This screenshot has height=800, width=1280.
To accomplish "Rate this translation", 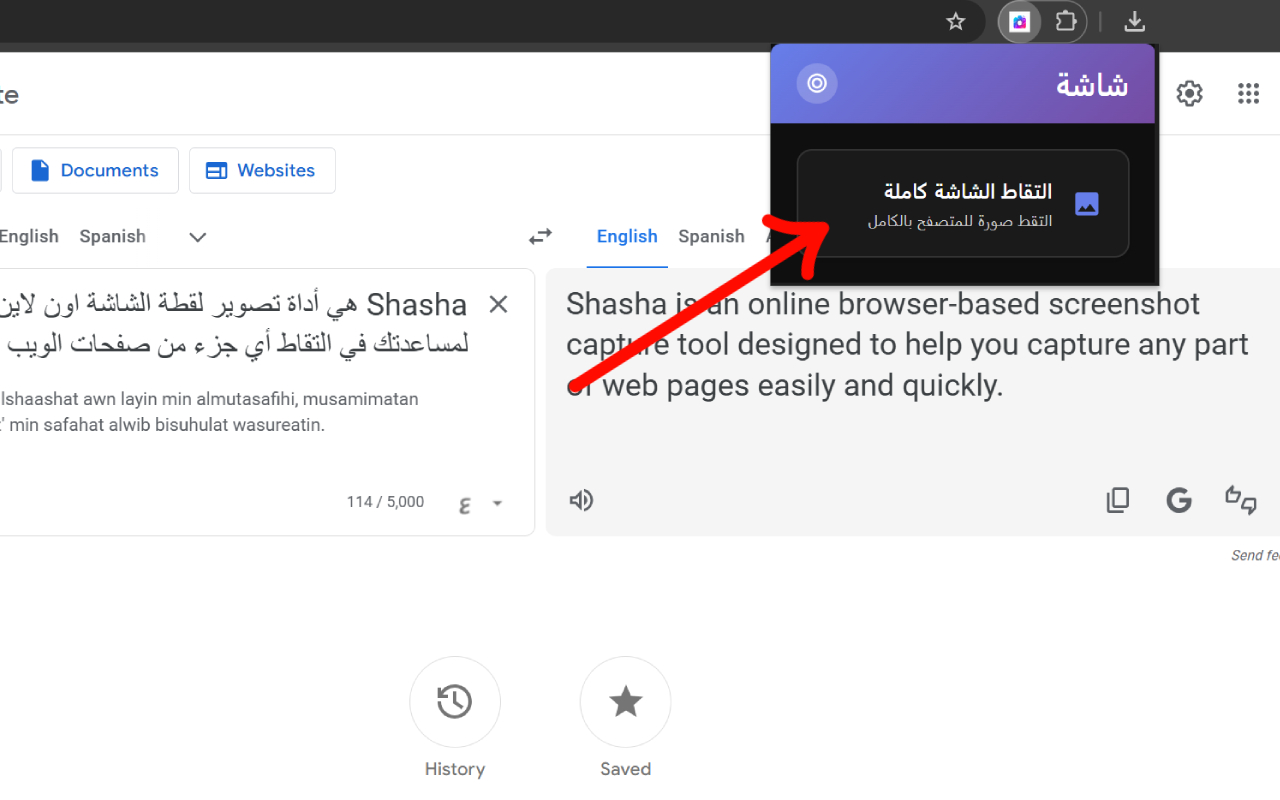I will 1241,500.
